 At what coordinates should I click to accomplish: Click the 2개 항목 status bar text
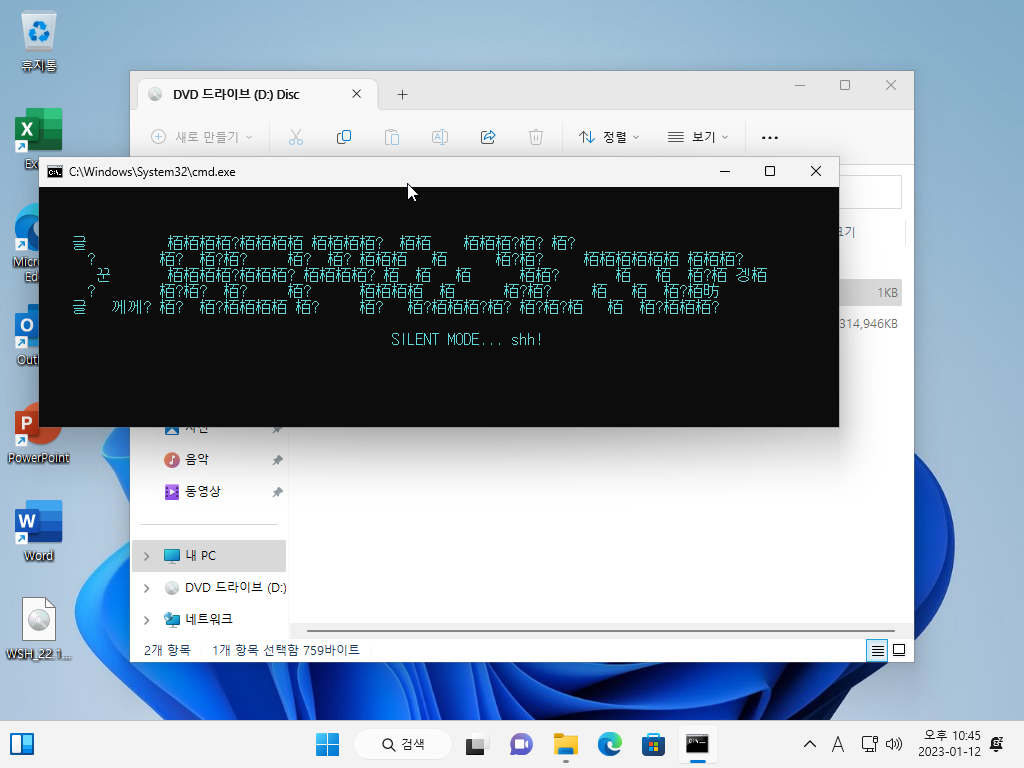pyautogui.click(x=167, y=650)
